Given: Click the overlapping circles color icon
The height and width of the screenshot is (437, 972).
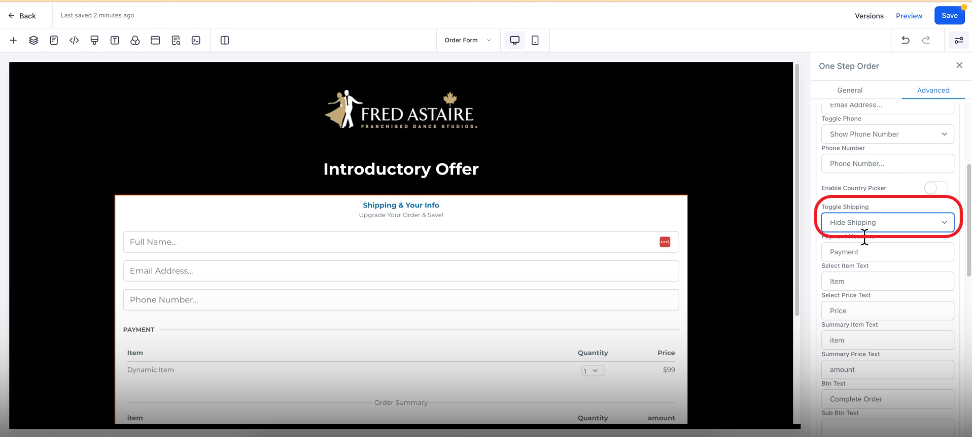Looking at the screenshot, I should (x=135, y=40).
